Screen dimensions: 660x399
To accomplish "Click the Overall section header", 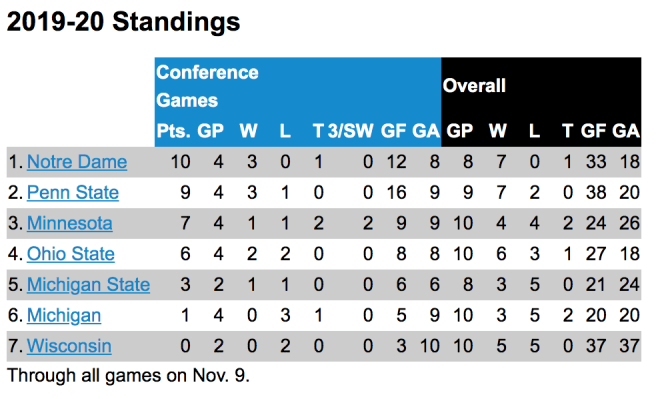I will click(474, 86).
